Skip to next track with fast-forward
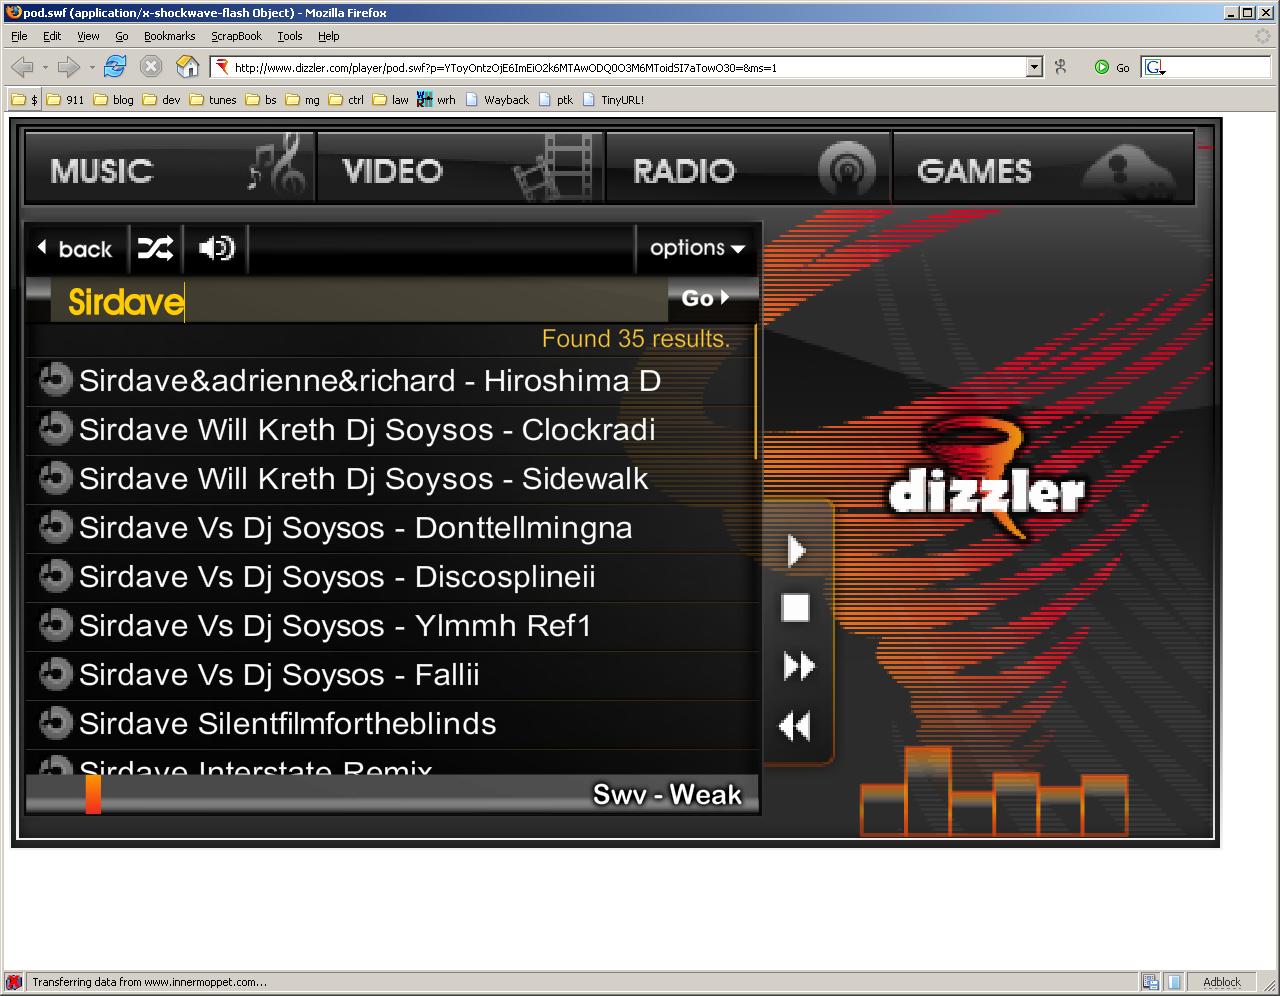Screen dimensions: 1280x996 (798, 666)
